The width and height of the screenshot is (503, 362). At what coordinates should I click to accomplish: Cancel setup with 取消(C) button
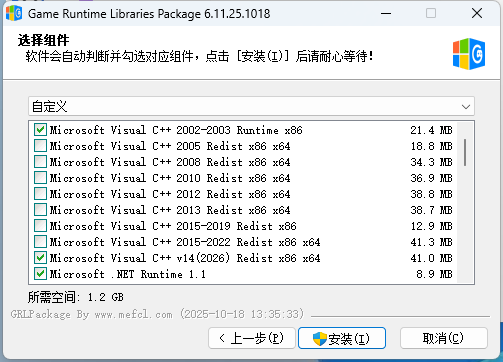(x=444, y=338)
